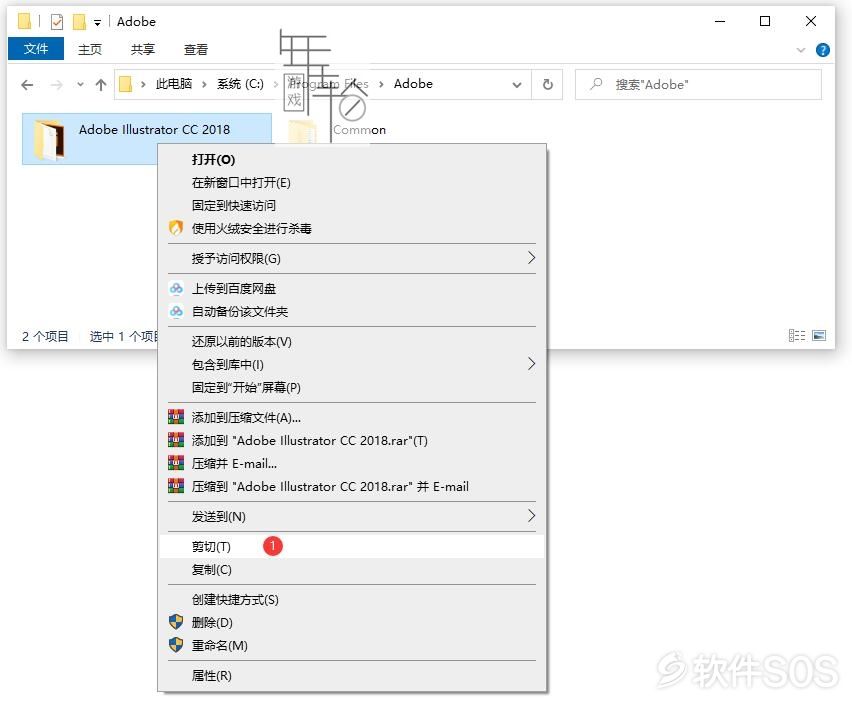Click WinRAR icon beside 添加到 "Adobe Illustrator CC 2018.rar"(T)
Viewport: 852px width, 701px height.
pyautogui.click(x=176, y=440)
